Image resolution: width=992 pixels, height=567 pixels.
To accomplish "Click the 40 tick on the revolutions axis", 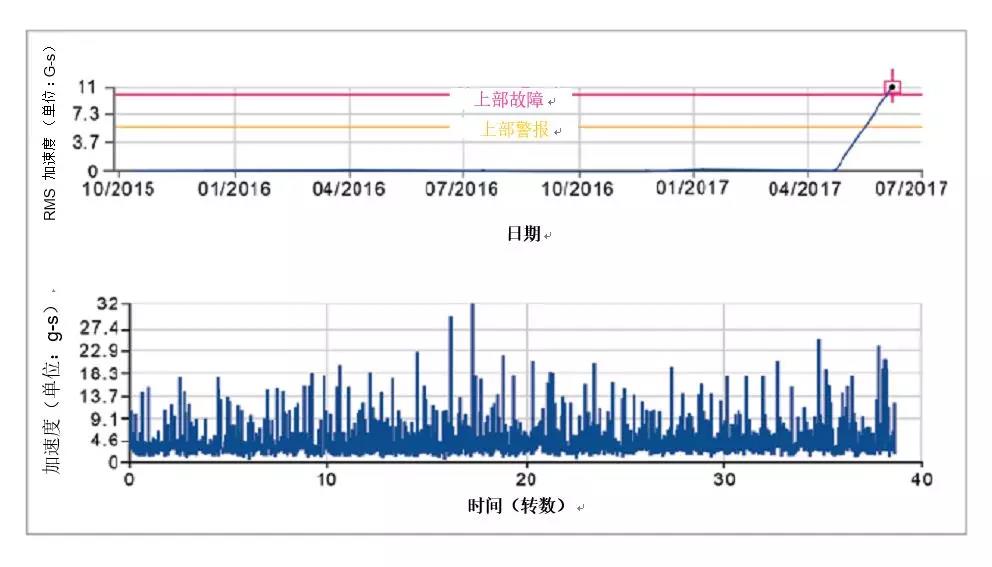I will click(x=921, y=480).
